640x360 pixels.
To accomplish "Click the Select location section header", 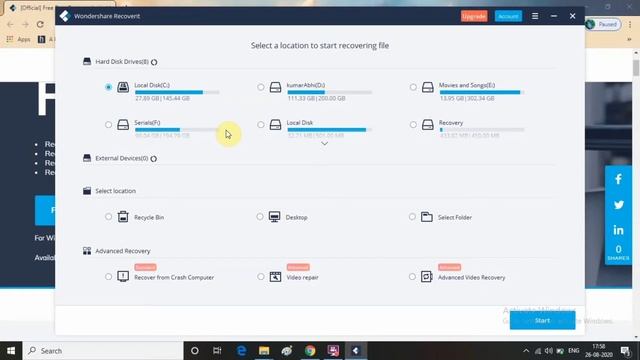I will click(x=116, y=191).
